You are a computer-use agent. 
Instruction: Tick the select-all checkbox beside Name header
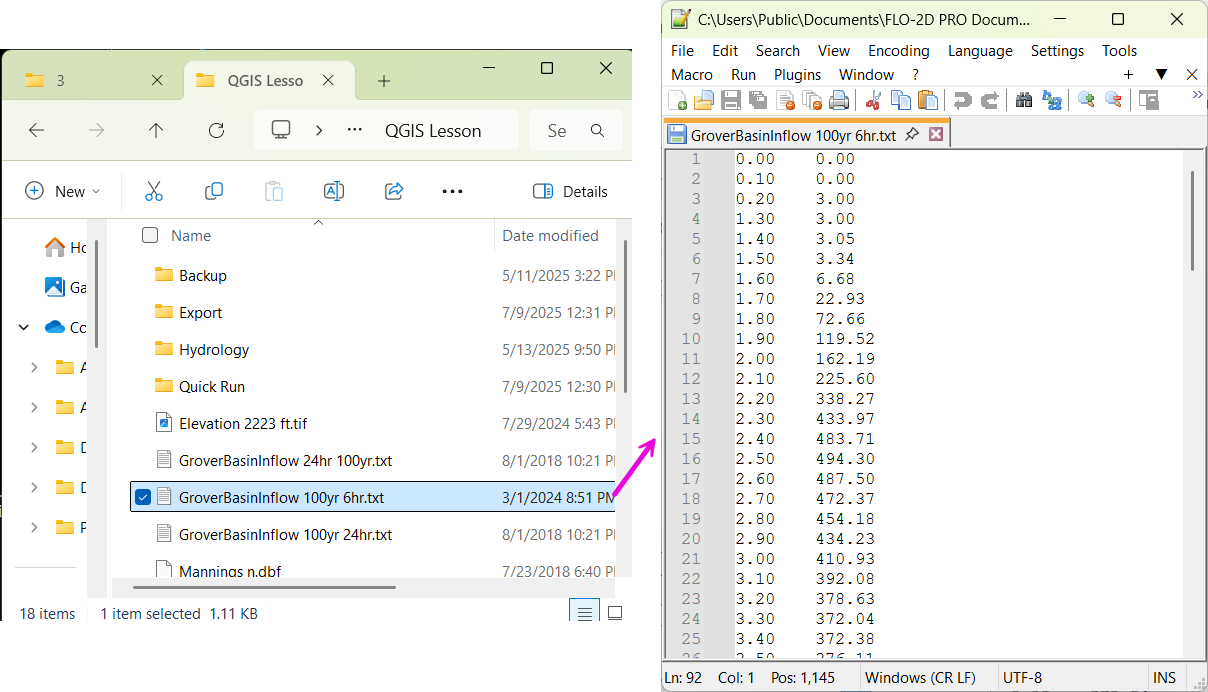[x=150, y=236]
